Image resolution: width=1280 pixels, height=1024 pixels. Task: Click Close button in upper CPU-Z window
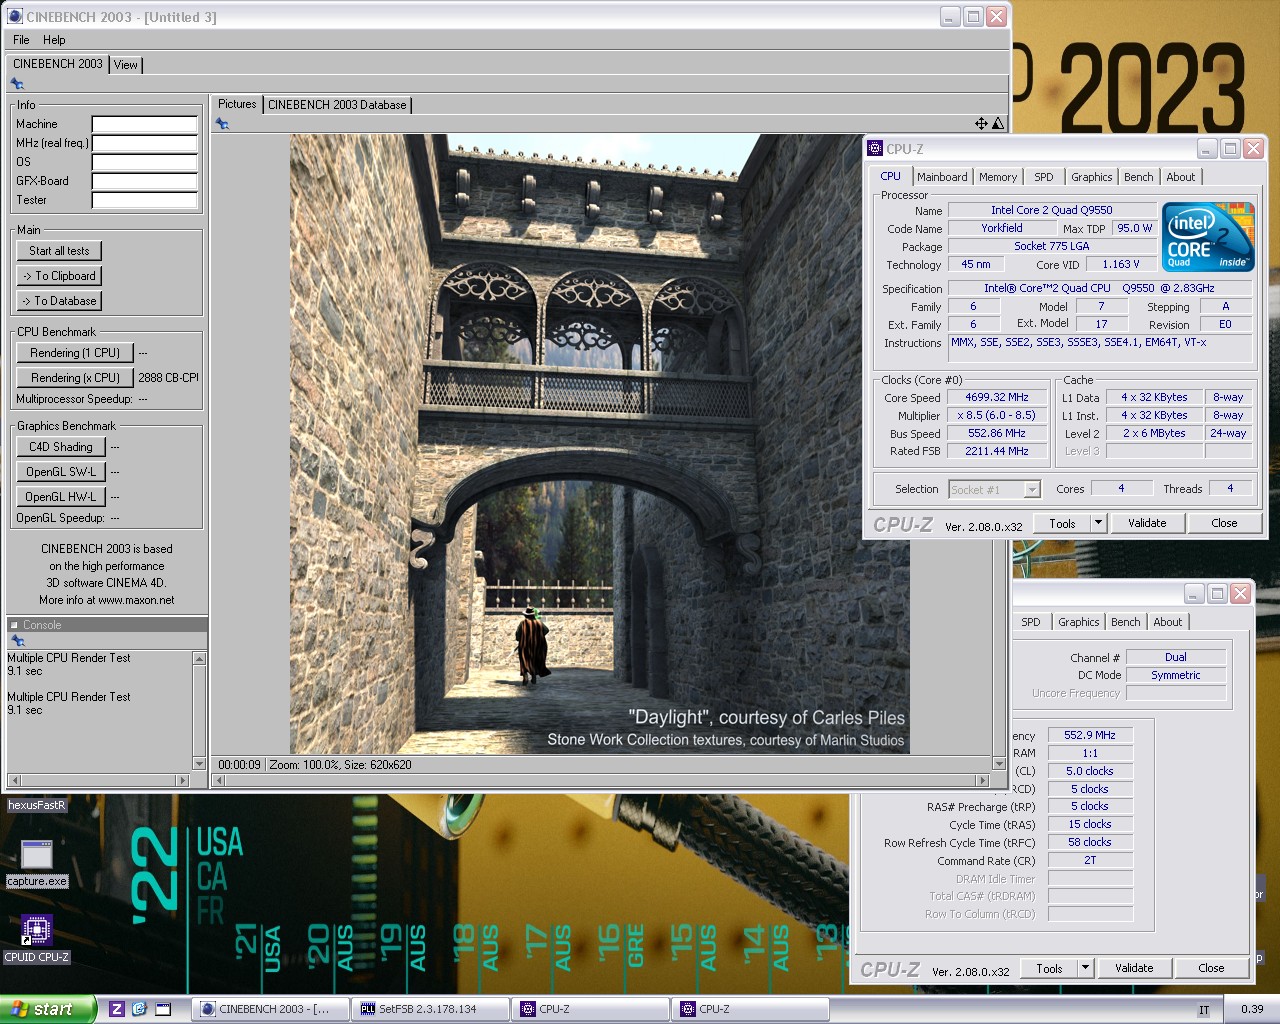click(x=1224, y=523)
